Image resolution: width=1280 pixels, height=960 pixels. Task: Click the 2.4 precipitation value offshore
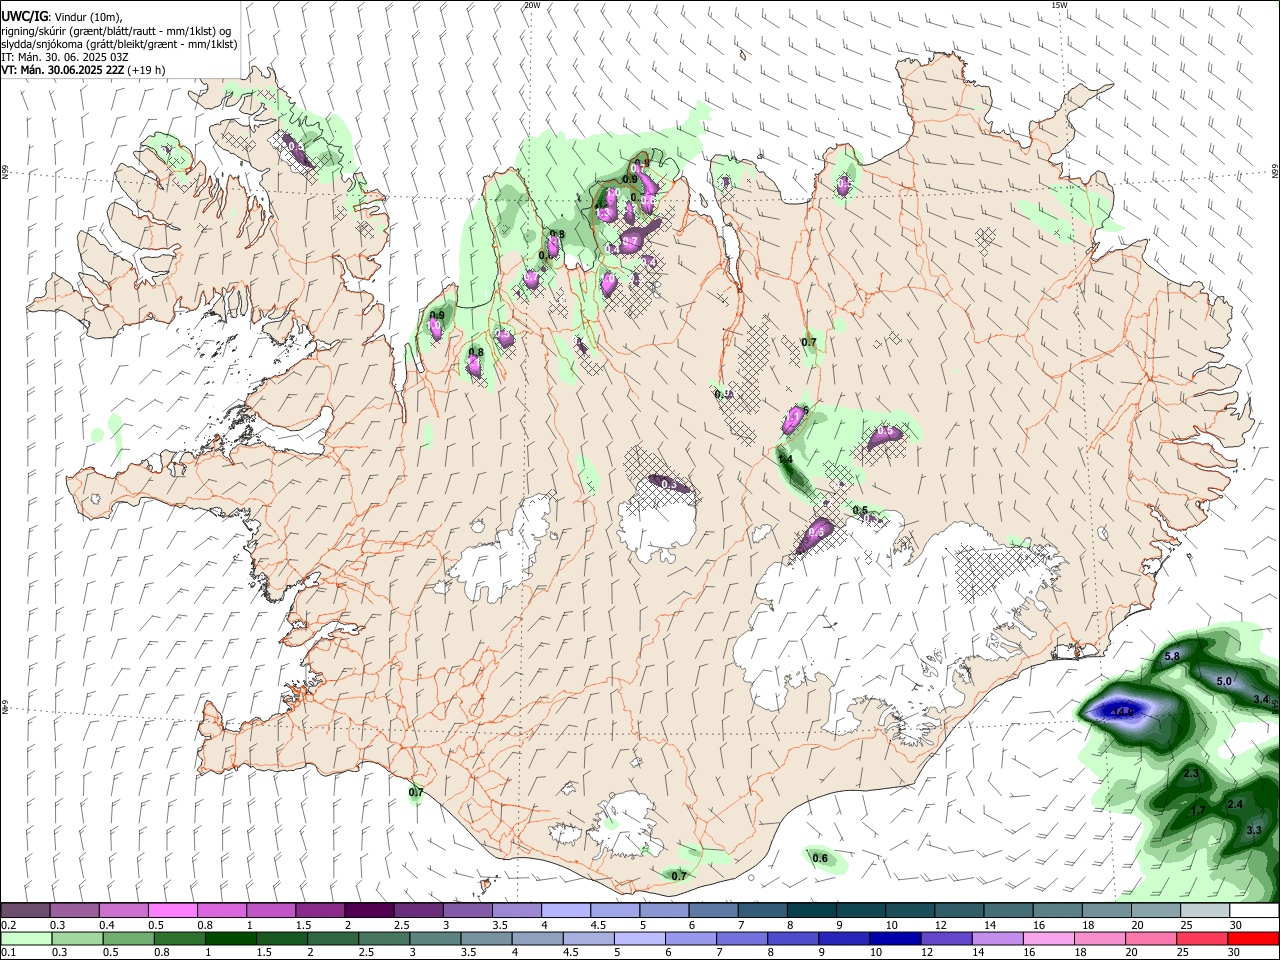(x=1235, y=804)
